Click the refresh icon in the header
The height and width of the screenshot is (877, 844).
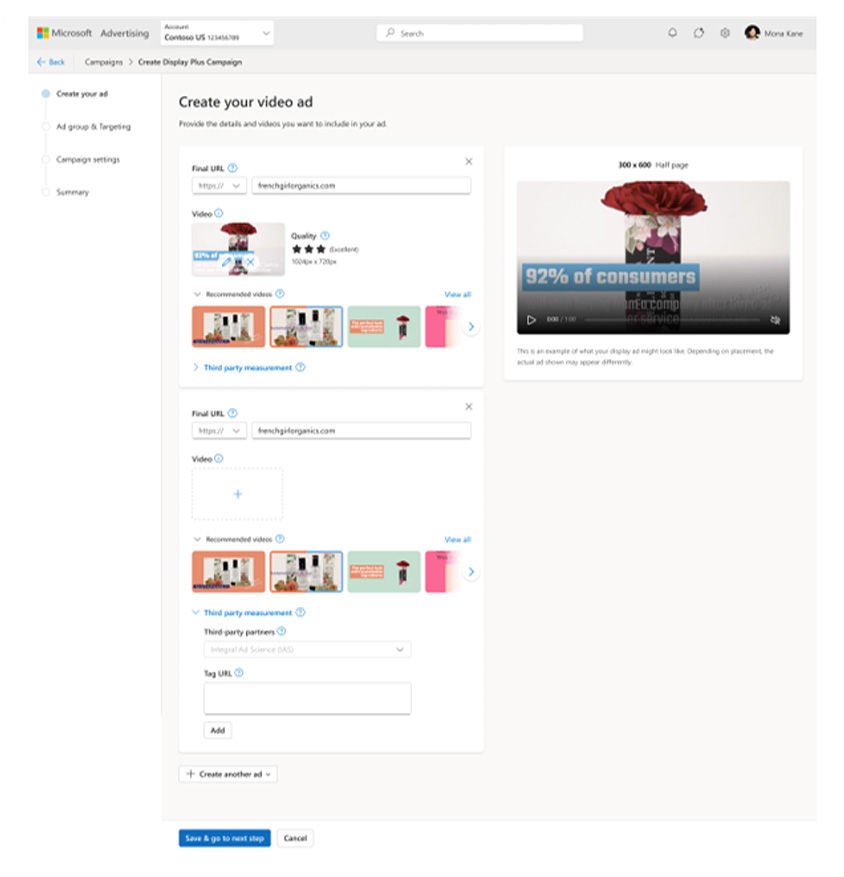click(699, 33)
